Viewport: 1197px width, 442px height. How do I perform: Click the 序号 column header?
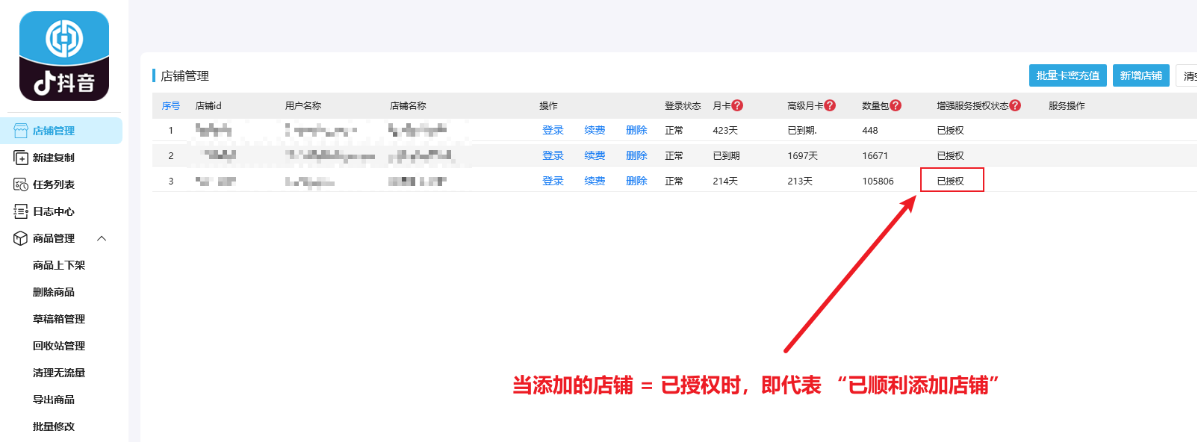[x=171, y=106]
